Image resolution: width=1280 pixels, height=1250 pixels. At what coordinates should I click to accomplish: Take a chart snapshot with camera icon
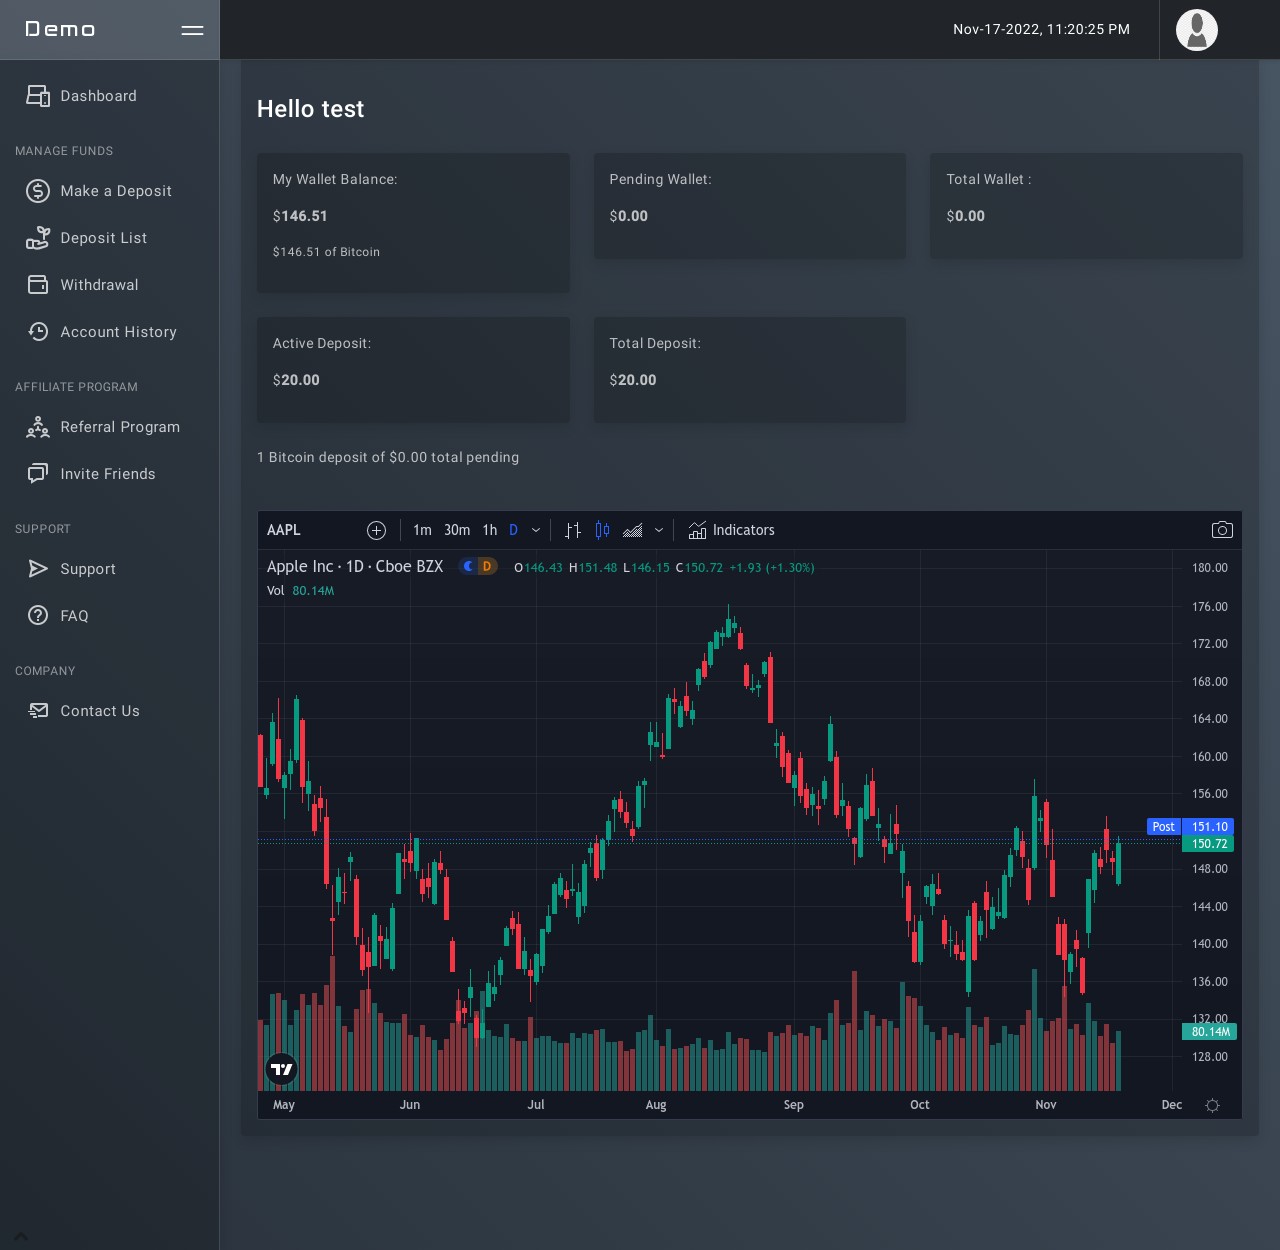[x=1222, y=530]
